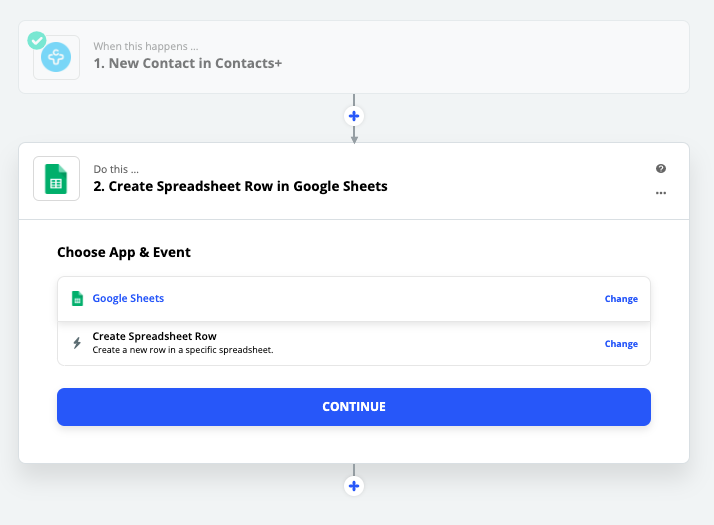
Task: Click the lightning bolt event icon
Action: click(x=77, y=343)
